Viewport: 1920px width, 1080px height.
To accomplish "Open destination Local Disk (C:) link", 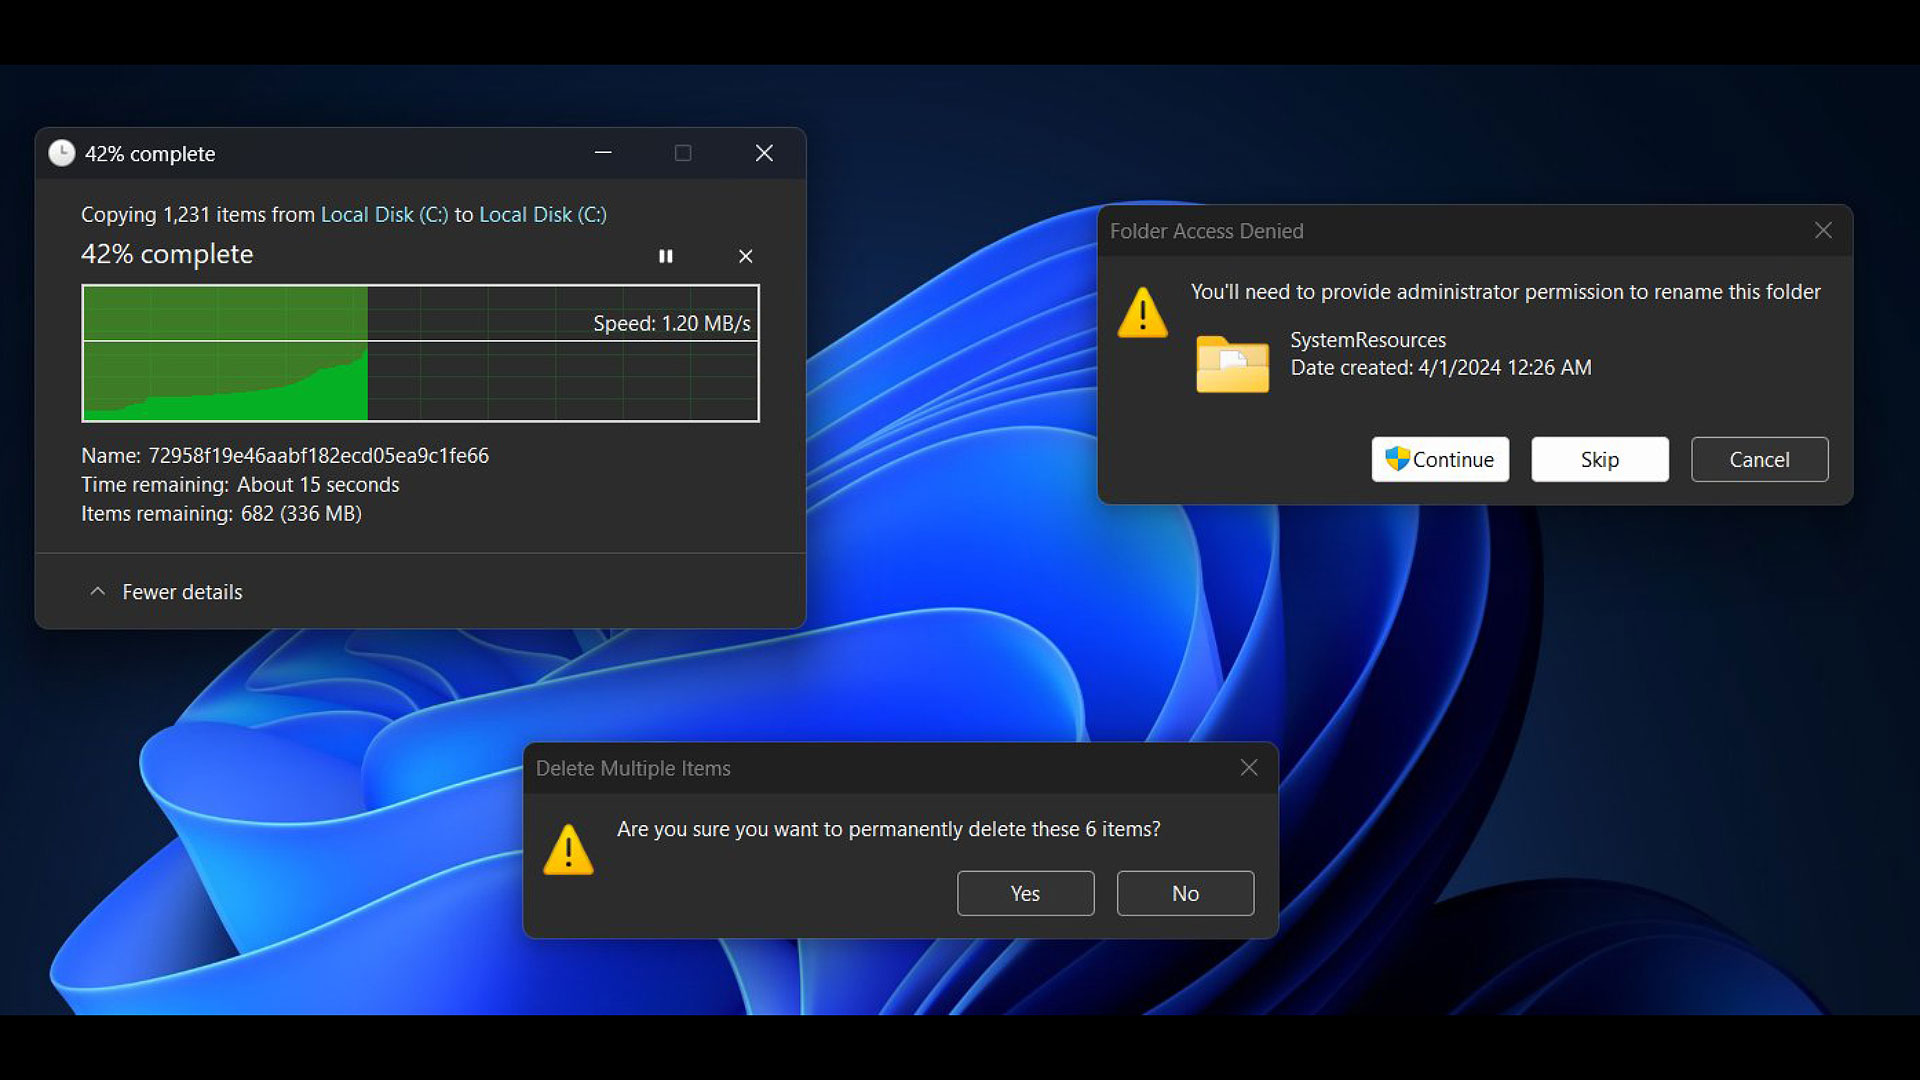I will tap(543, 214).
